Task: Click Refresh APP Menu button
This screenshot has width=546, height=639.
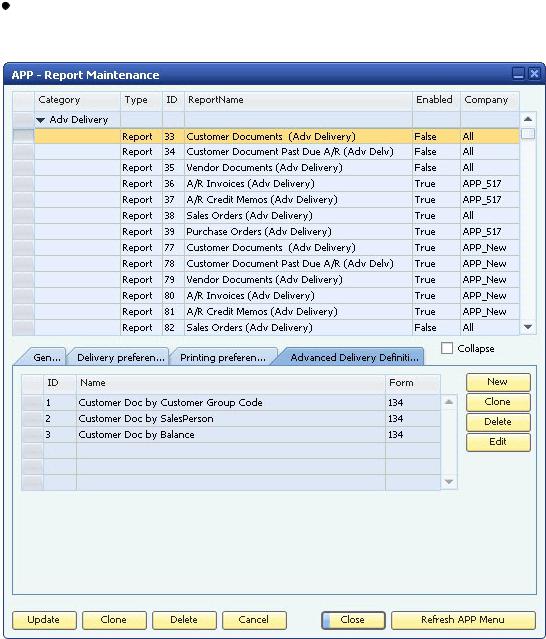Action: (x=463, y=620)
